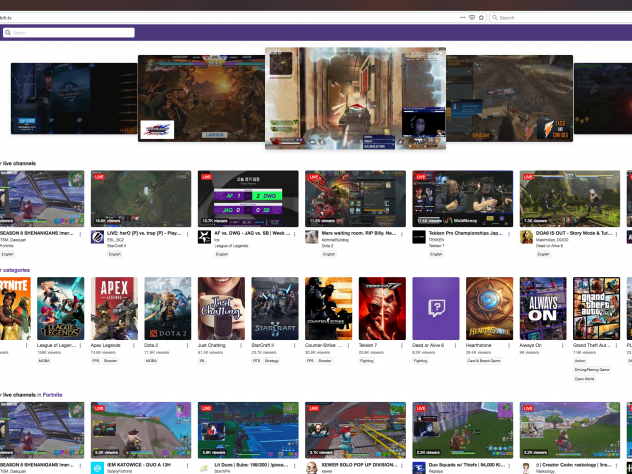Click the Fortnite link in live channels heading

[x=52, y=394]
